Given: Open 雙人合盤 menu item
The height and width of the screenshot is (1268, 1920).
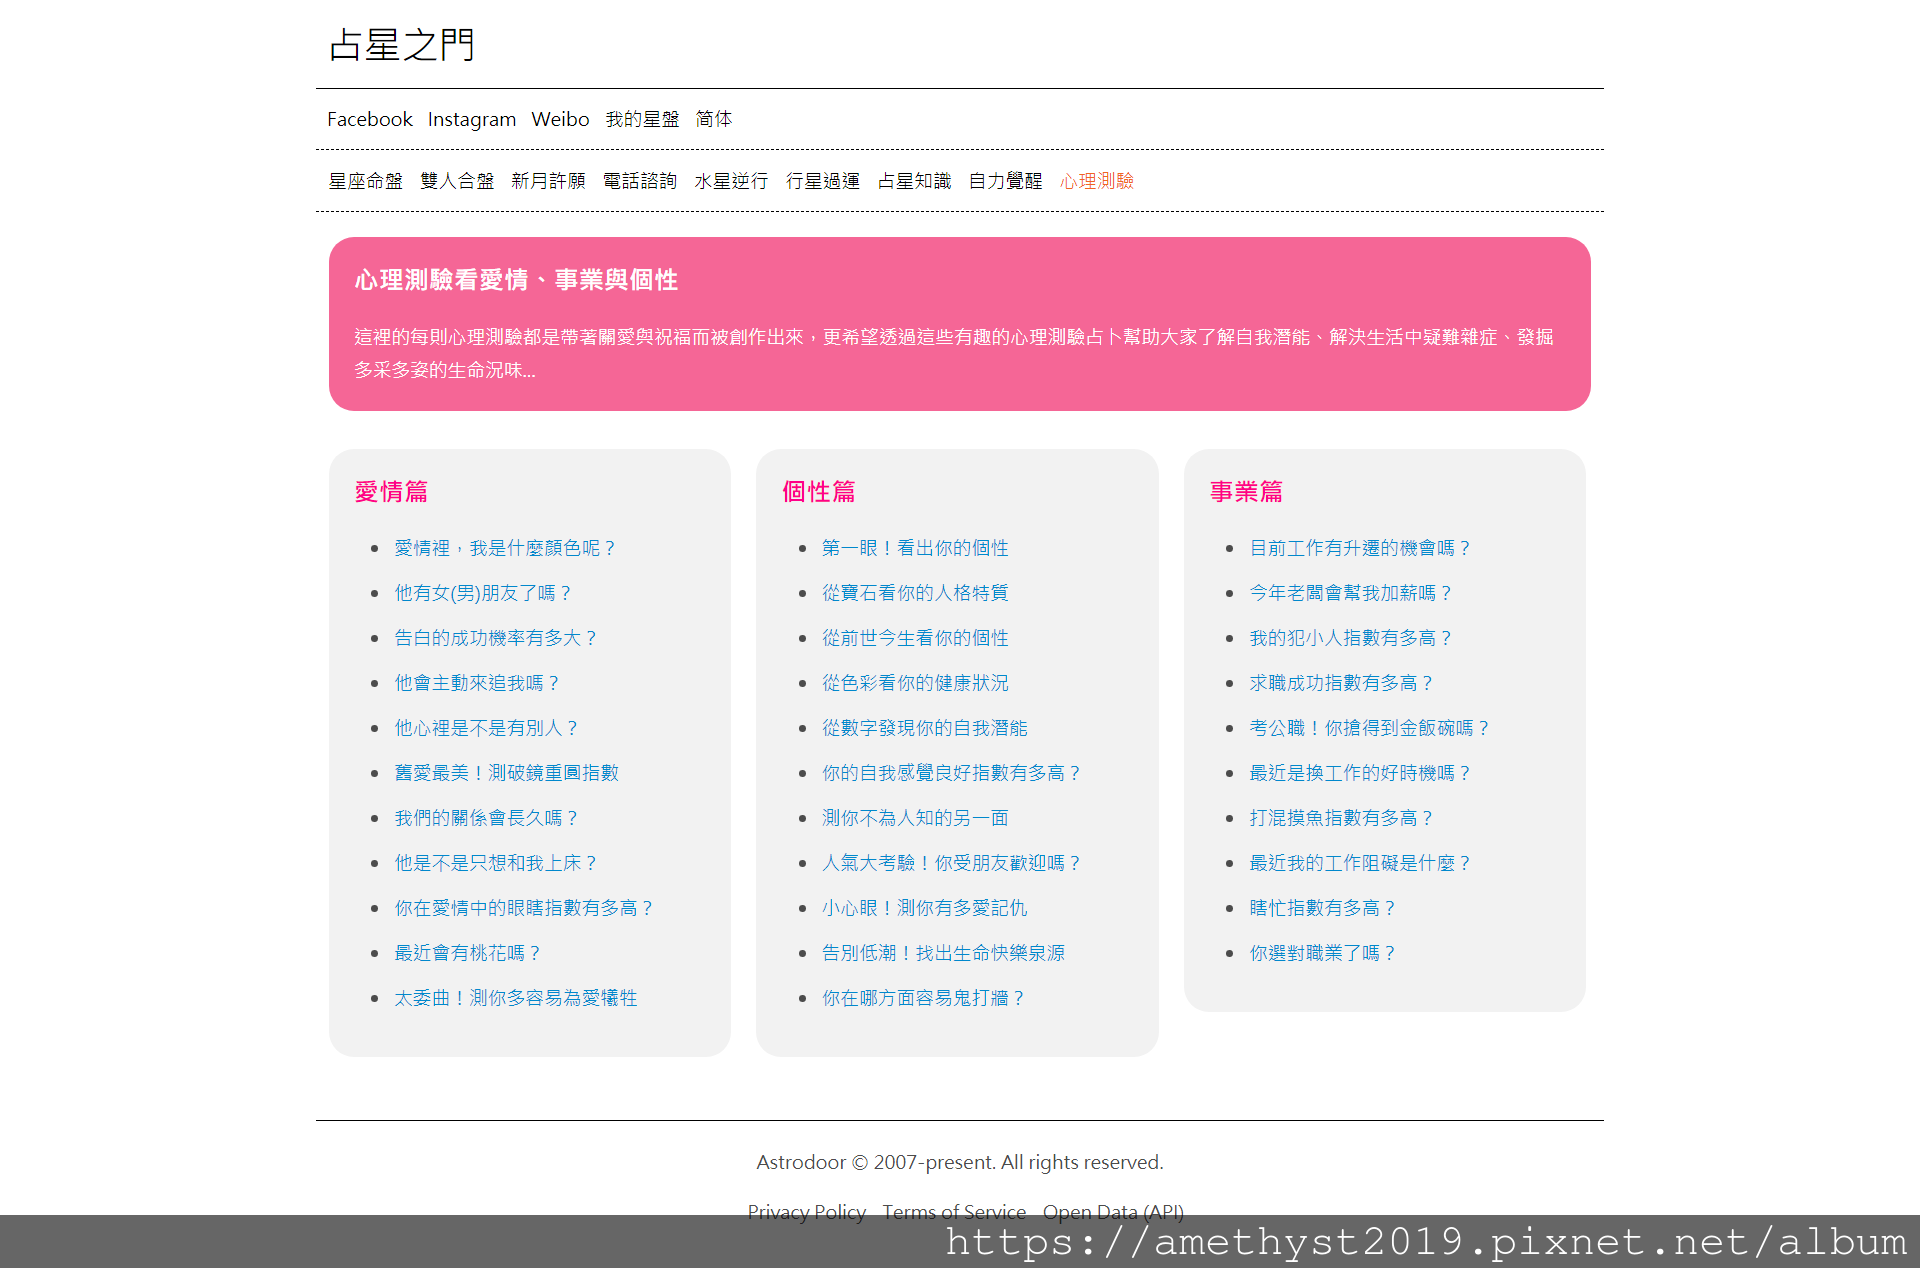Looking at the screenshot, I should click(457, 181).
